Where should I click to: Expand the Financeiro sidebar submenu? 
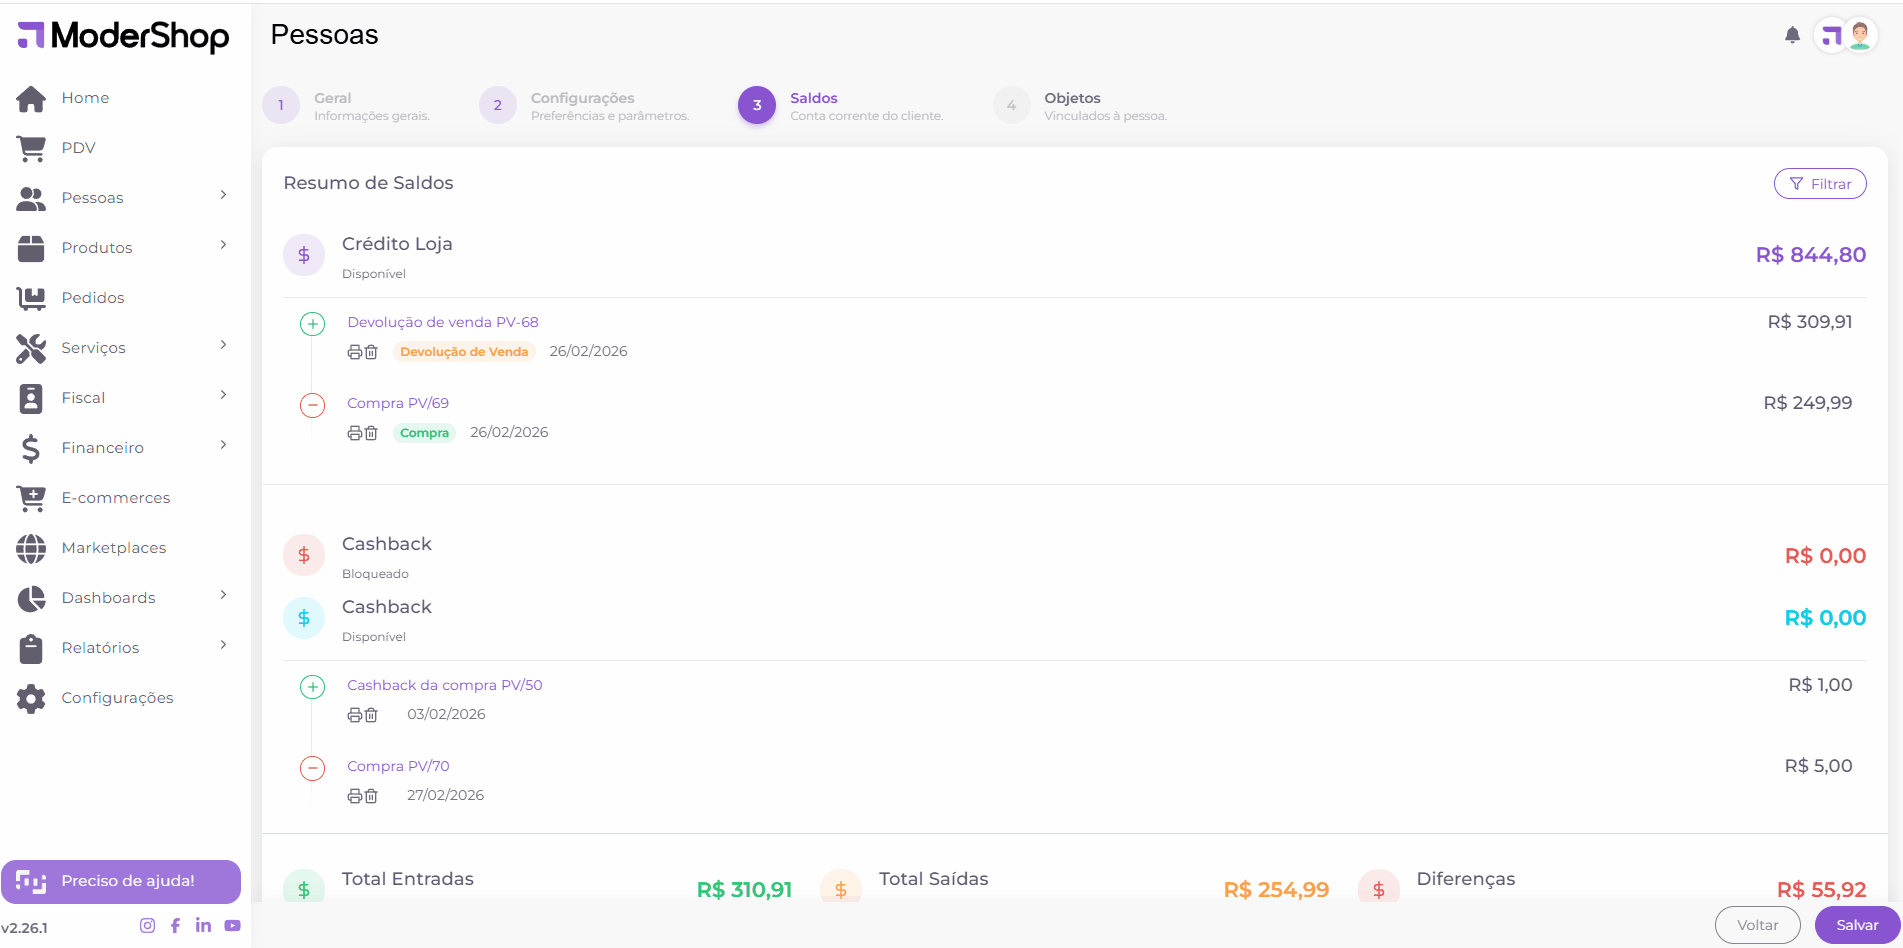[x=223, y=446]
